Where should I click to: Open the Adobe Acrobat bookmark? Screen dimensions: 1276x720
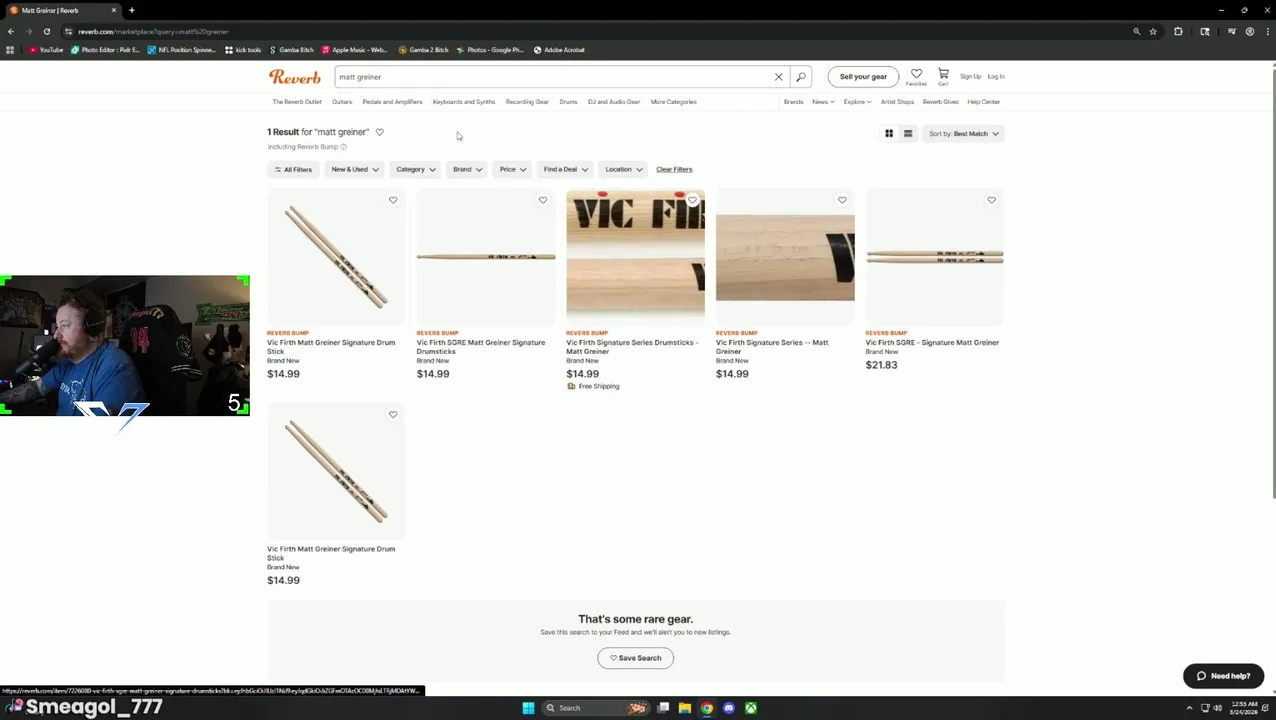click(x=559, y=50)
